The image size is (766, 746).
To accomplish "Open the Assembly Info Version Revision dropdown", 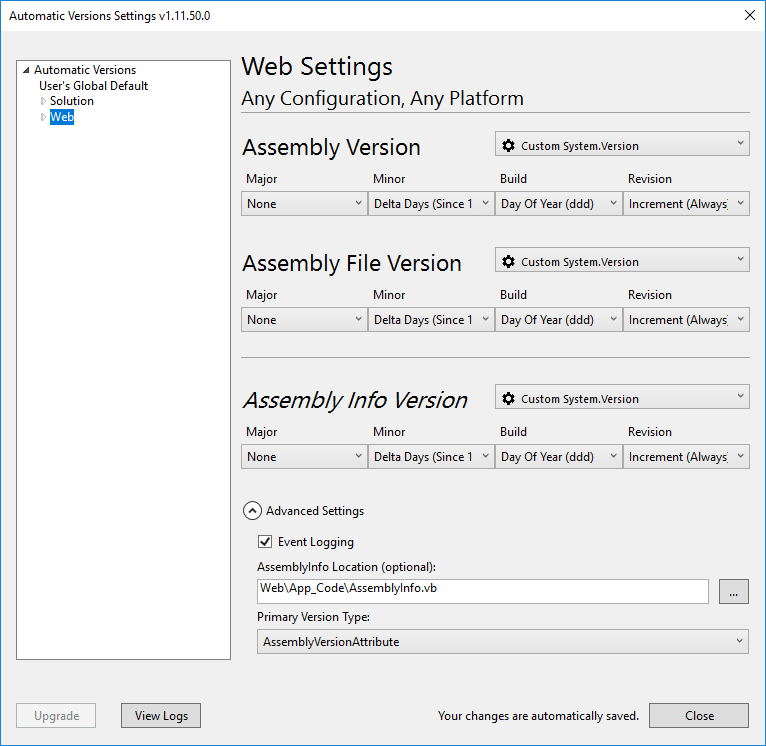I will (x=686, y=457).
